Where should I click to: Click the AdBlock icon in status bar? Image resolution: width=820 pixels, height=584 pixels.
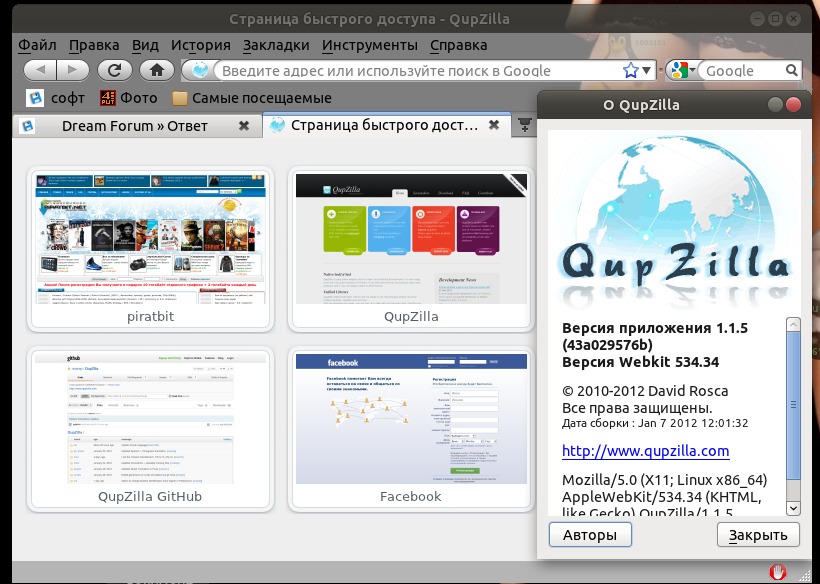[x=778, y=571]
